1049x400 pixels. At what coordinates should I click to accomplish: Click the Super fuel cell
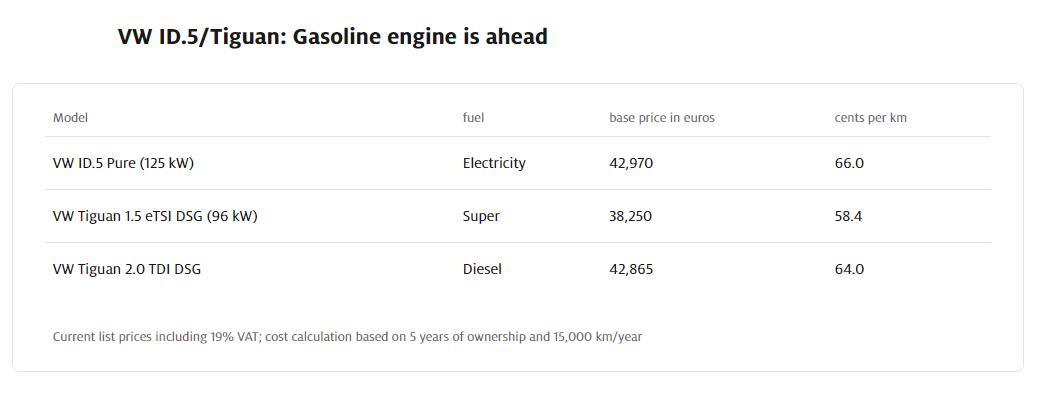[481, 216]
